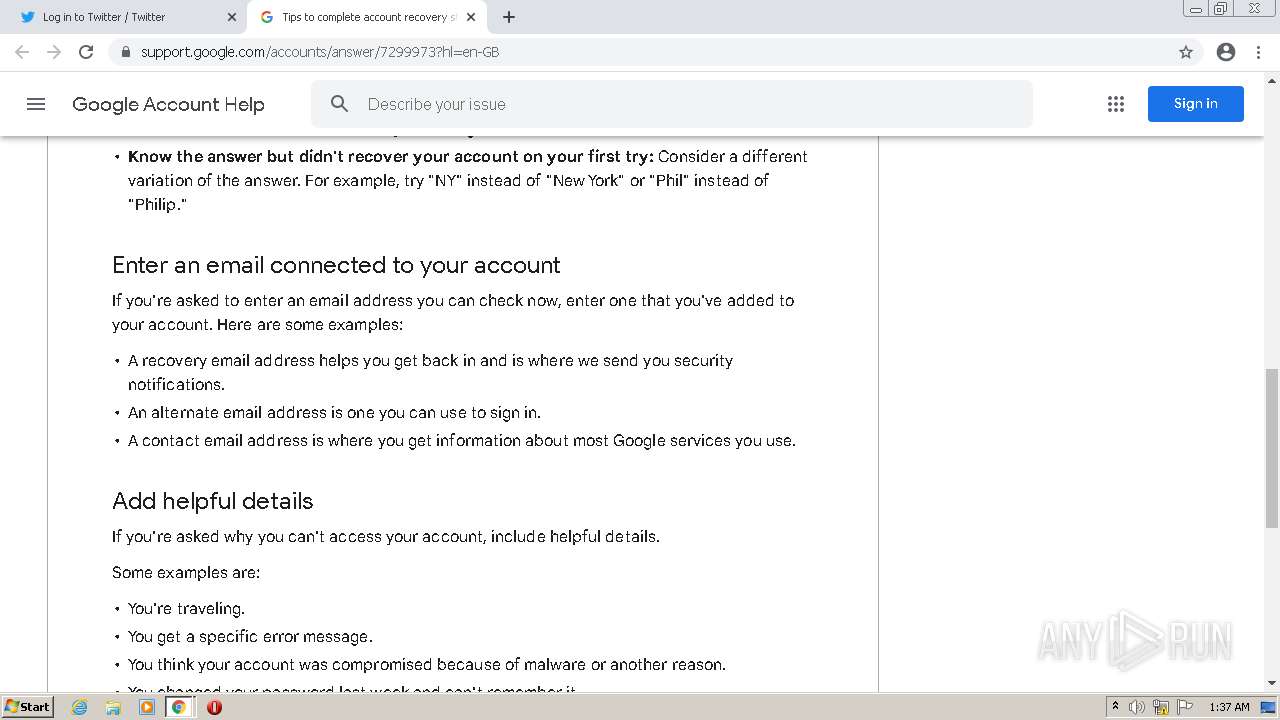Close the Twitter tab
Image resolution: width=1280 pixels, height=720 pixels.
[x=232, y=17]
